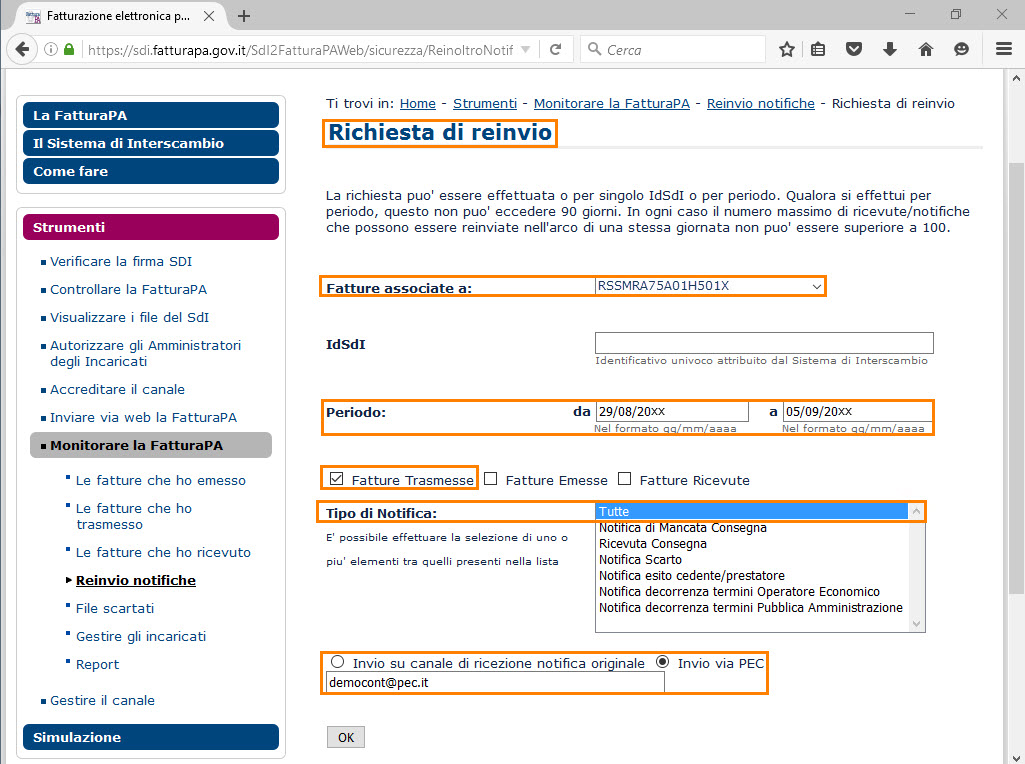Choose Invio su canale di ricezione originale

point(337,662)
